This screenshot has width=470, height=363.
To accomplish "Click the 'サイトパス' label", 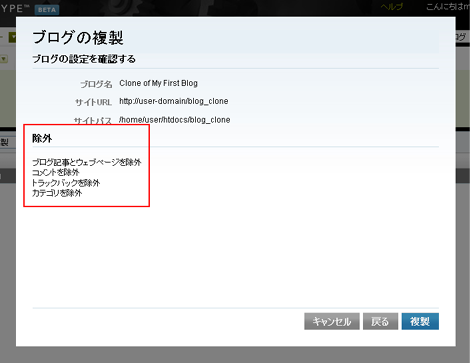I will coord(93,121).
